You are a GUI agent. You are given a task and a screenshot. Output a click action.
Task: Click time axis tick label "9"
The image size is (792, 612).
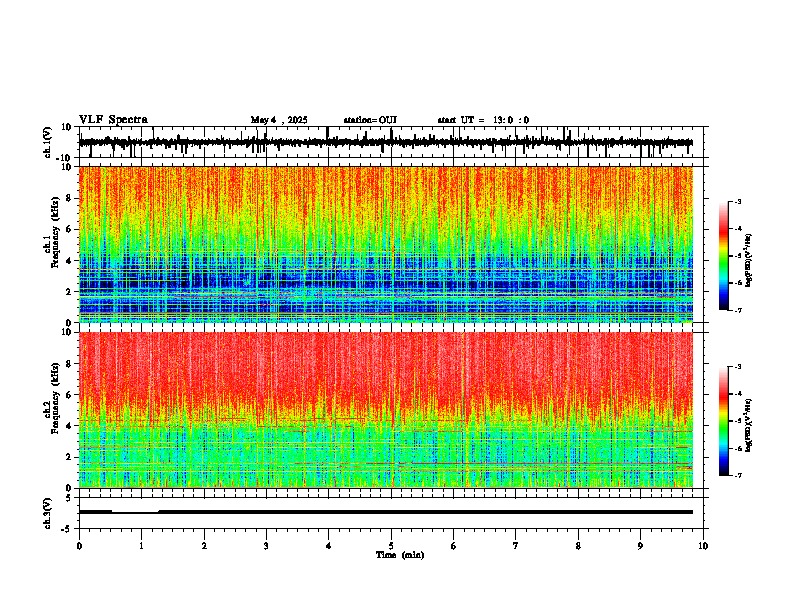click(640, 546)
